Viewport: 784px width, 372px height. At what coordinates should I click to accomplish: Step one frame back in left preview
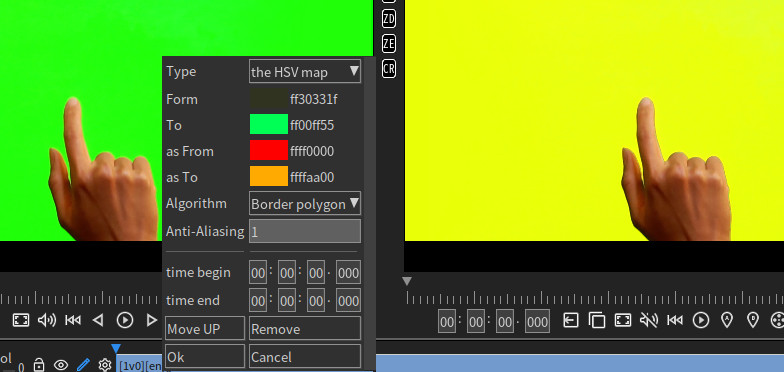[98, 320]
